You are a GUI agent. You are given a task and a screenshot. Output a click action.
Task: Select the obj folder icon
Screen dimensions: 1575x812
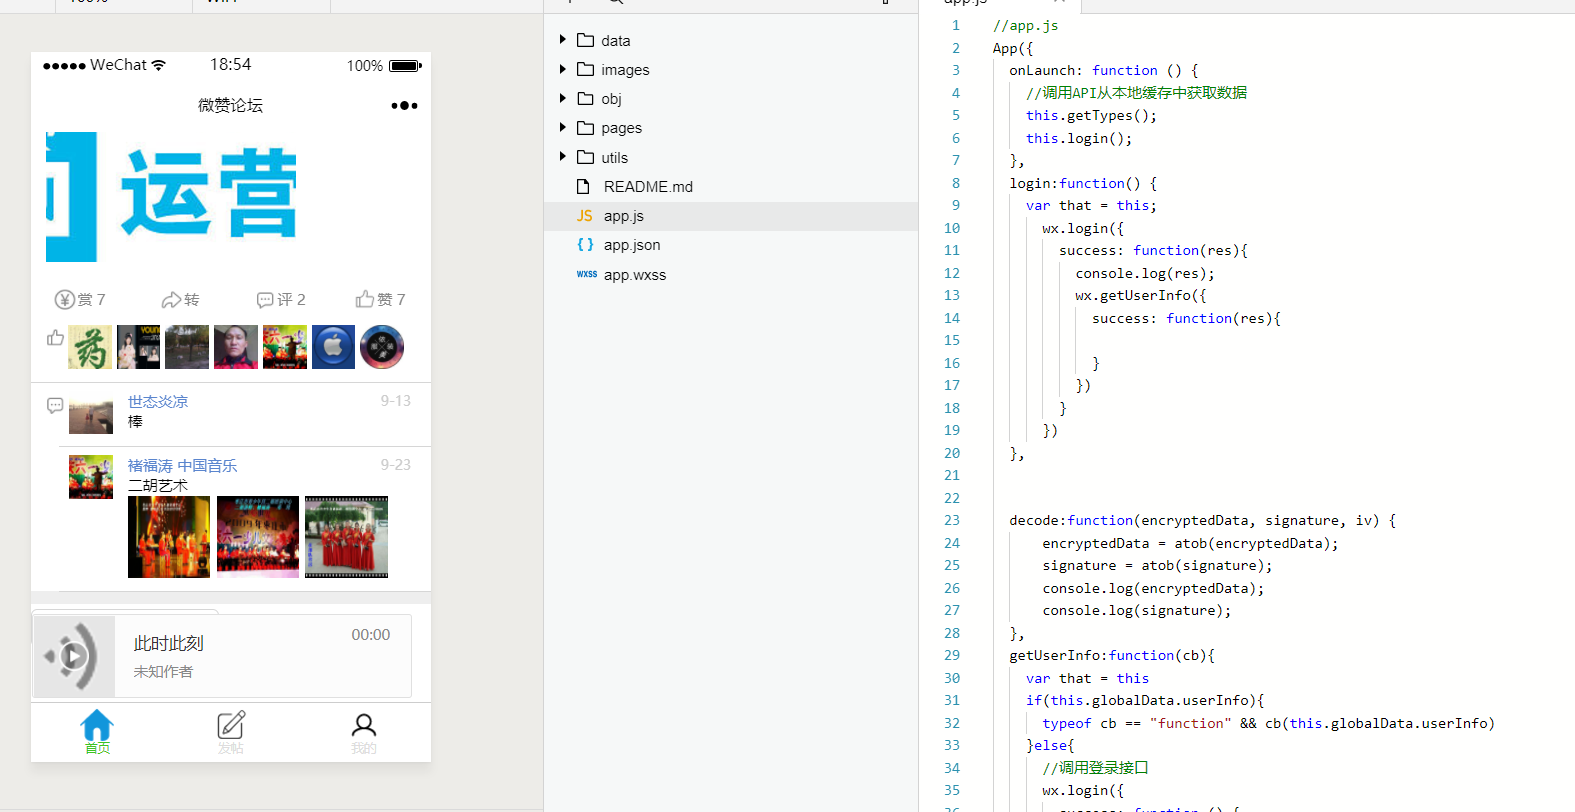click(586, 98)
